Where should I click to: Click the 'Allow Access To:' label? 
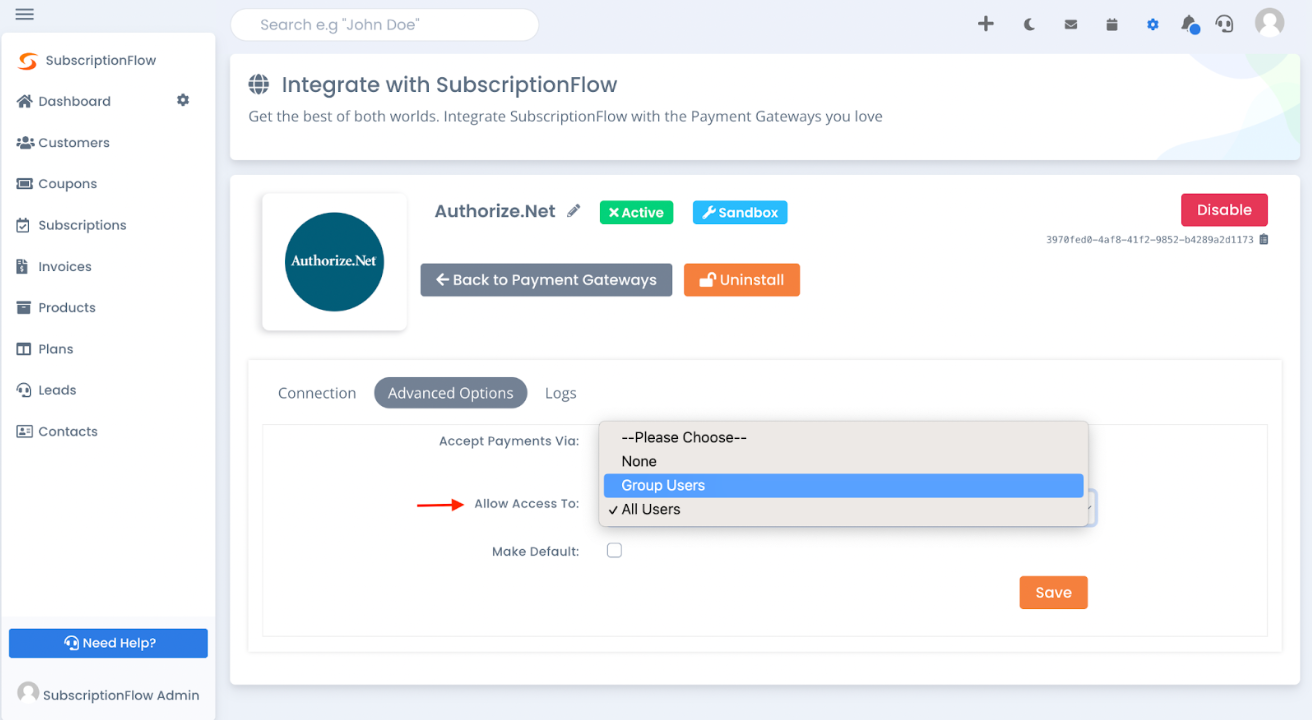pos(527,504)
